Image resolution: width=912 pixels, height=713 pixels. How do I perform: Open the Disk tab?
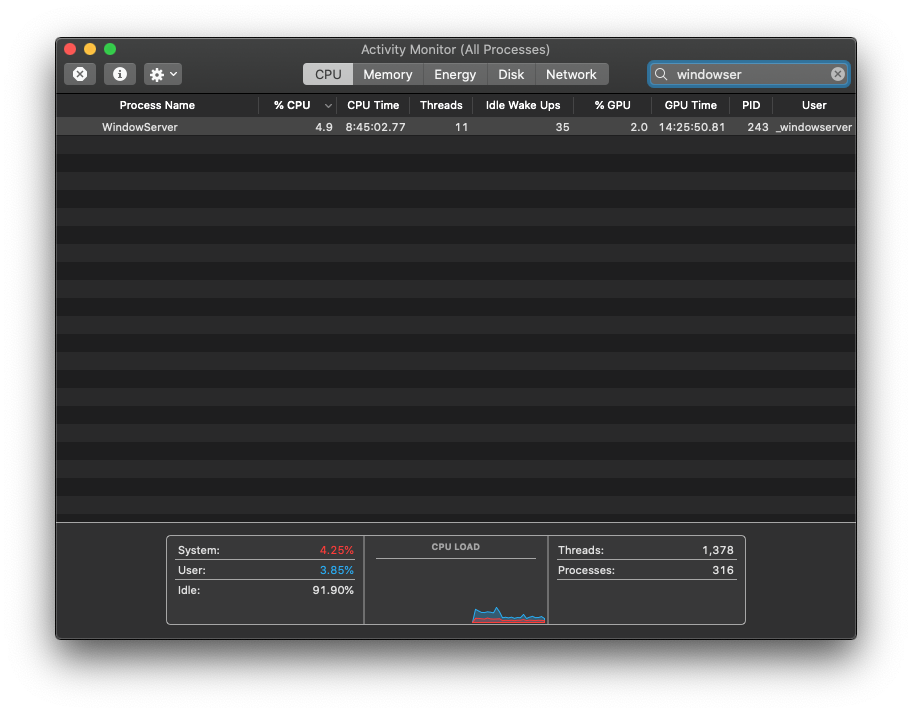511,74
